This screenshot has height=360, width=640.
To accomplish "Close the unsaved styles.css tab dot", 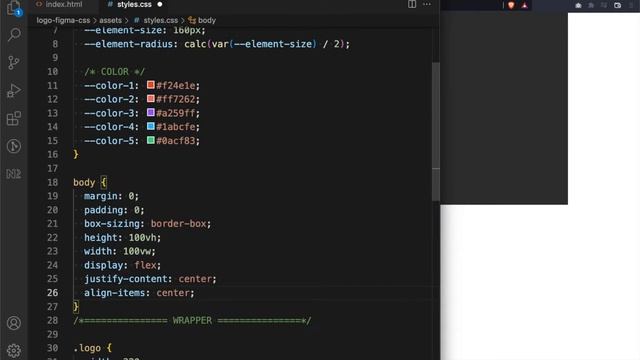I will tap(160, 4).
